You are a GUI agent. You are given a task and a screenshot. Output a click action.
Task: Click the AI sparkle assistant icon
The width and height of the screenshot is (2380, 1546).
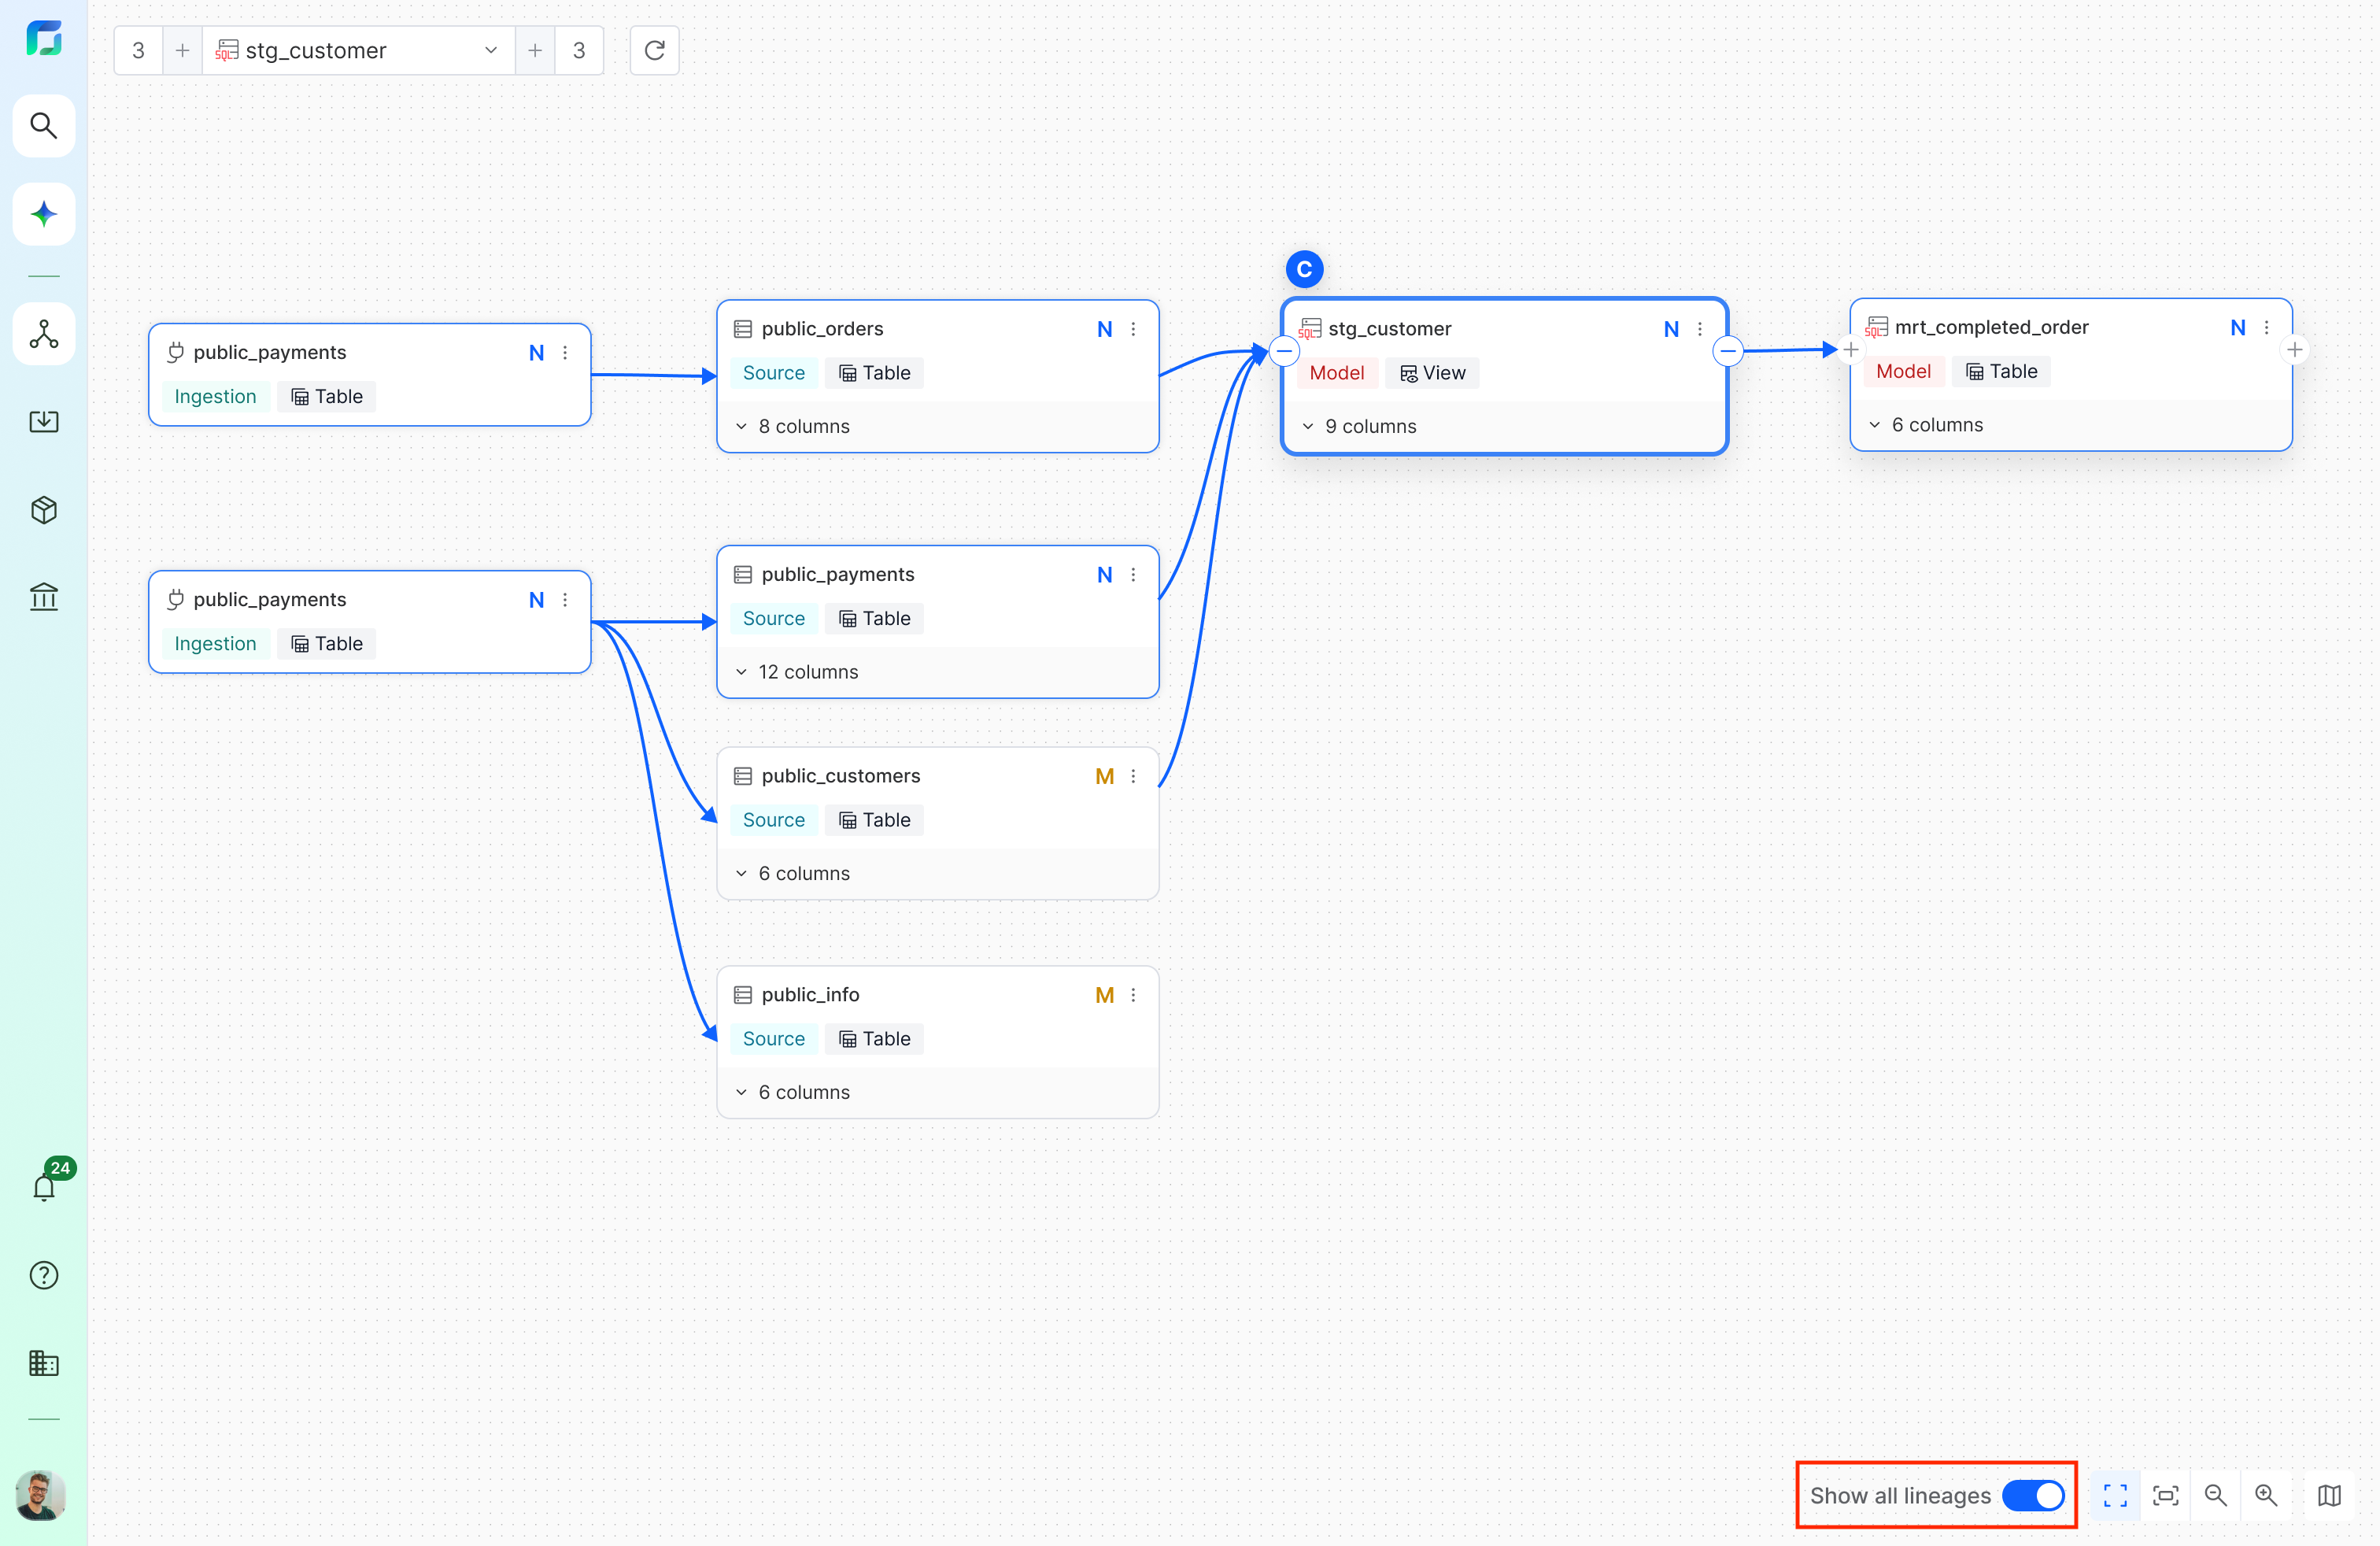43,213
